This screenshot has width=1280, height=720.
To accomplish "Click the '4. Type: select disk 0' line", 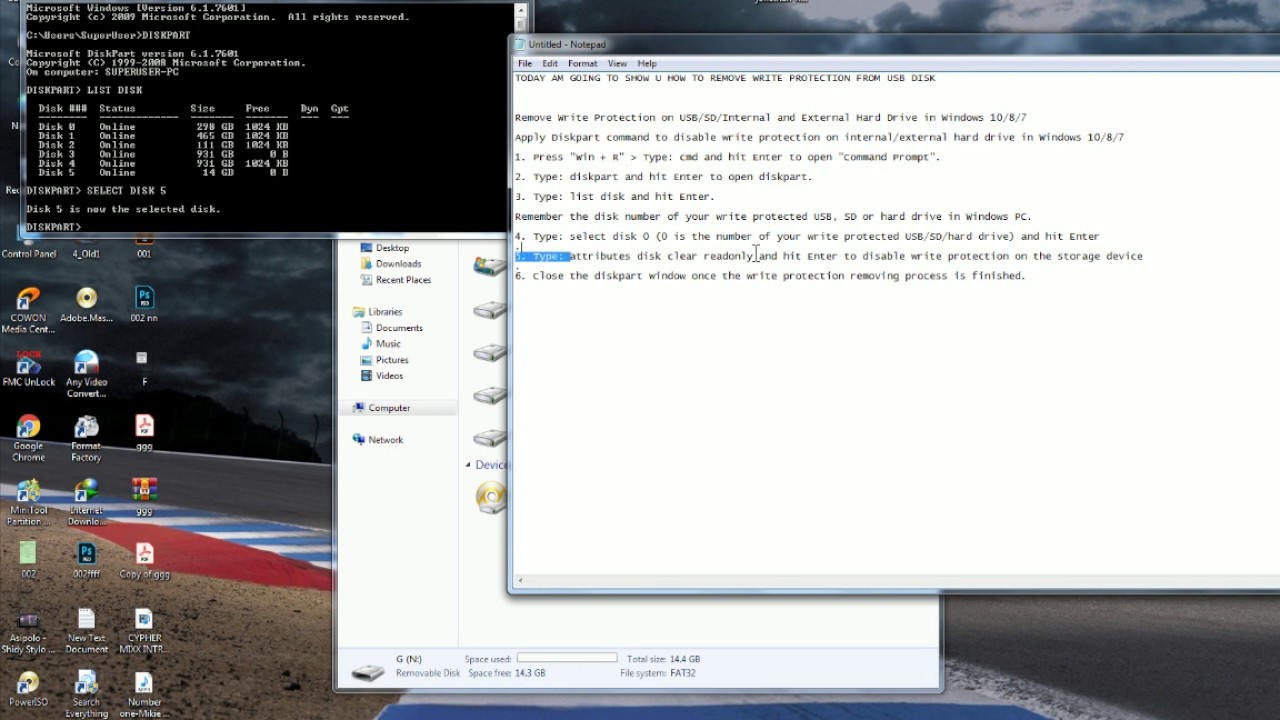I will [807, 237].
